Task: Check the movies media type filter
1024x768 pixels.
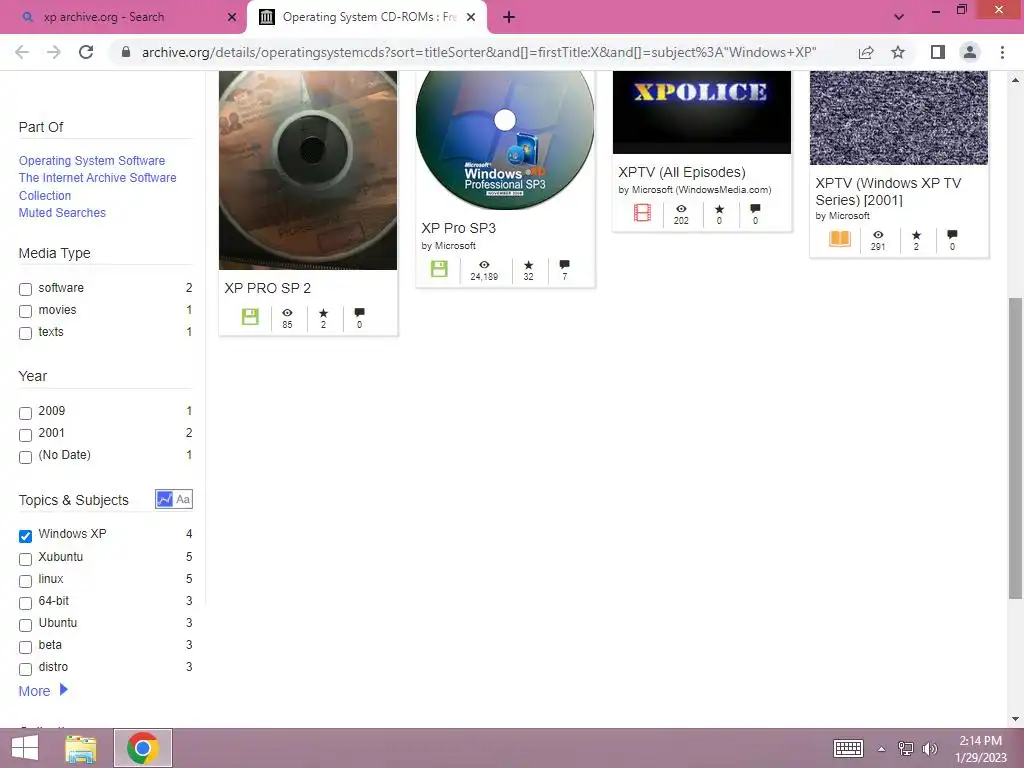Action: click(x=25, y=311)
